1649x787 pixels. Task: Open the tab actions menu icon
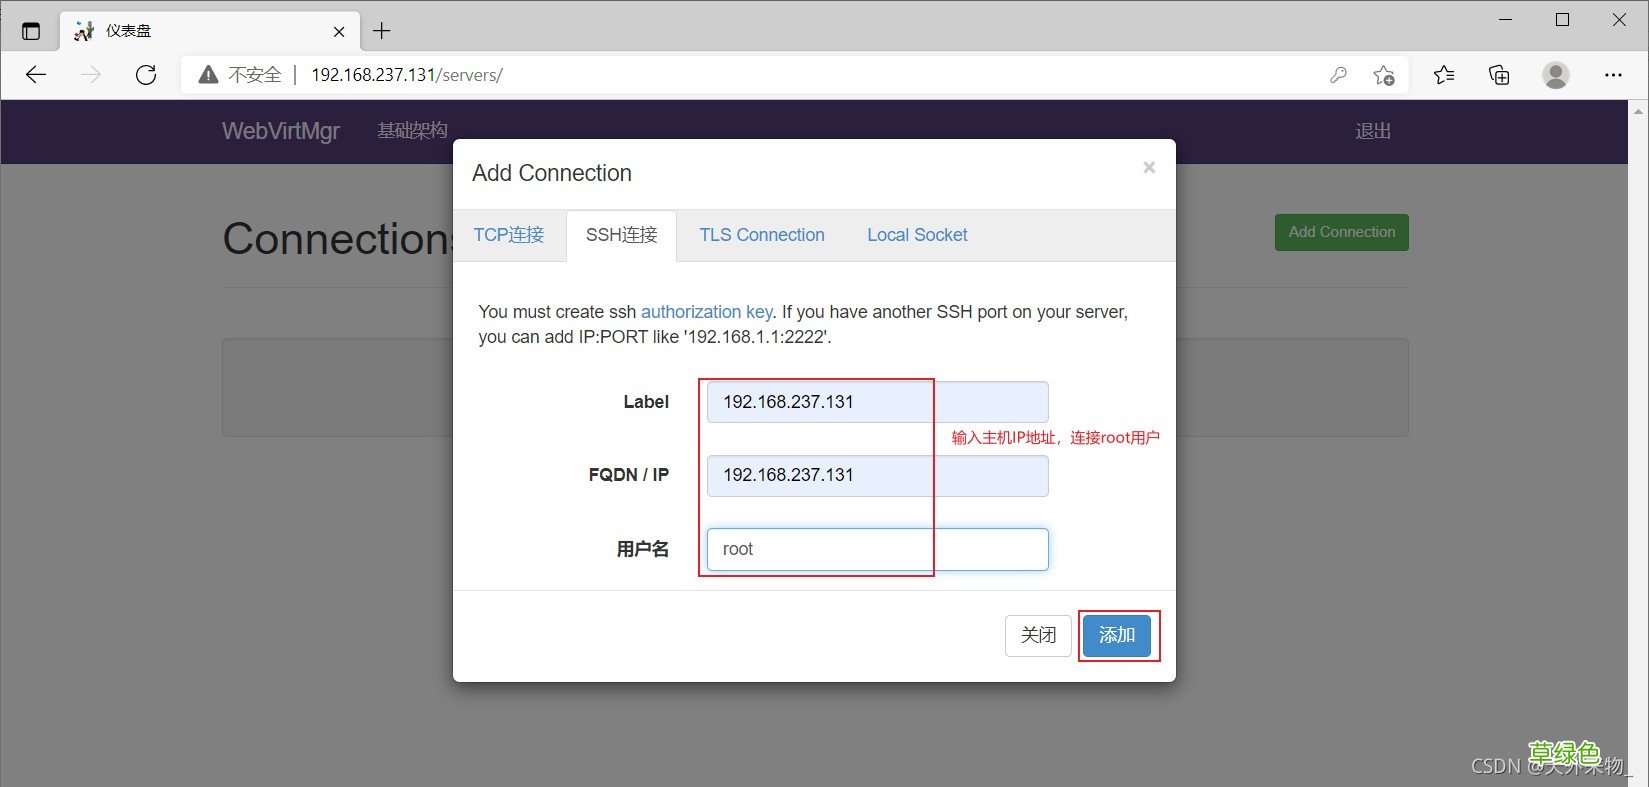(x=31, y=31)
